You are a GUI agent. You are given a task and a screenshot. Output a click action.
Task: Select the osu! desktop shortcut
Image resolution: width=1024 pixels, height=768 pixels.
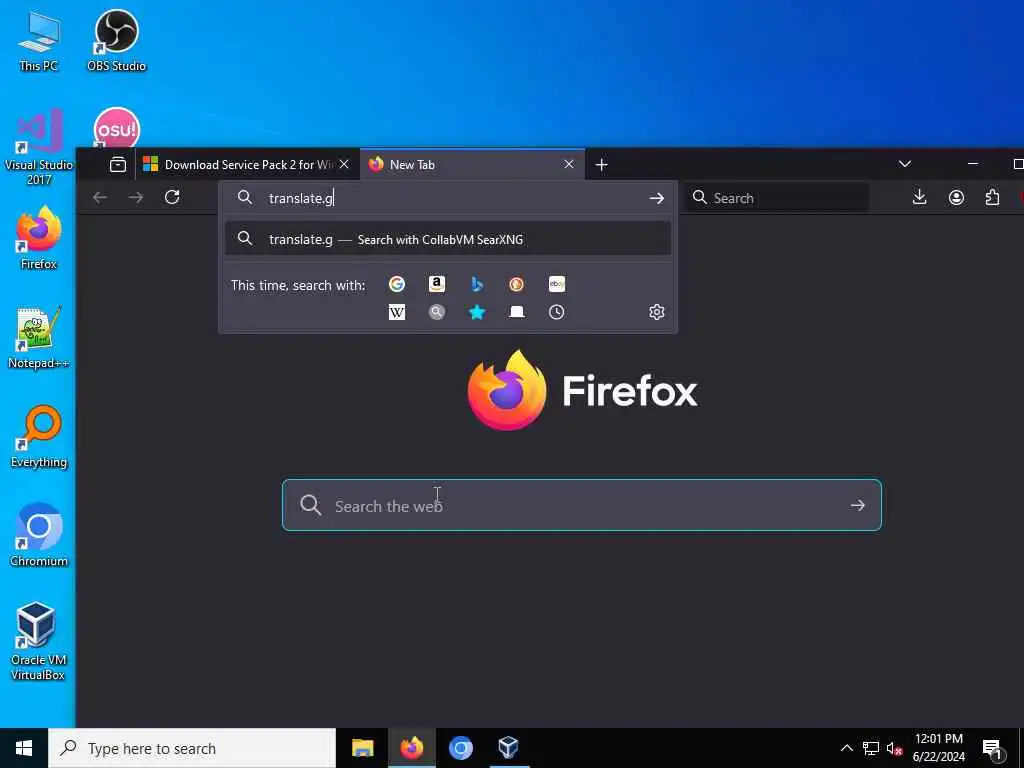[116, 128]
